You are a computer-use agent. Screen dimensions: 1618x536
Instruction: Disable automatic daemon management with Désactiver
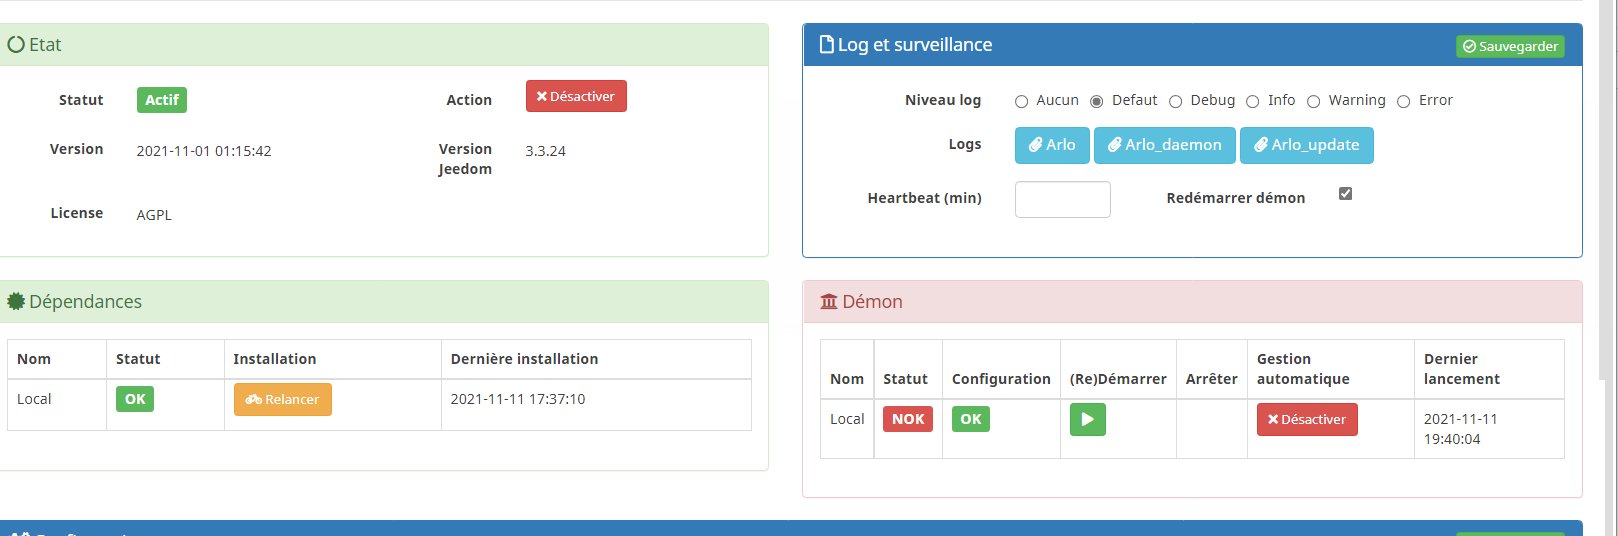(x=1306, y=420)
